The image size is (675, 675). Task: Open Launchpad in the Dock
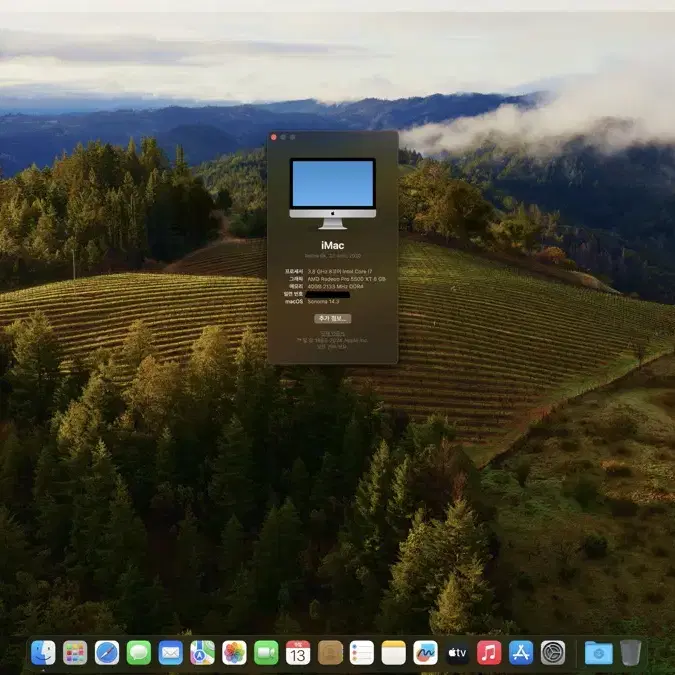(75, 653)
